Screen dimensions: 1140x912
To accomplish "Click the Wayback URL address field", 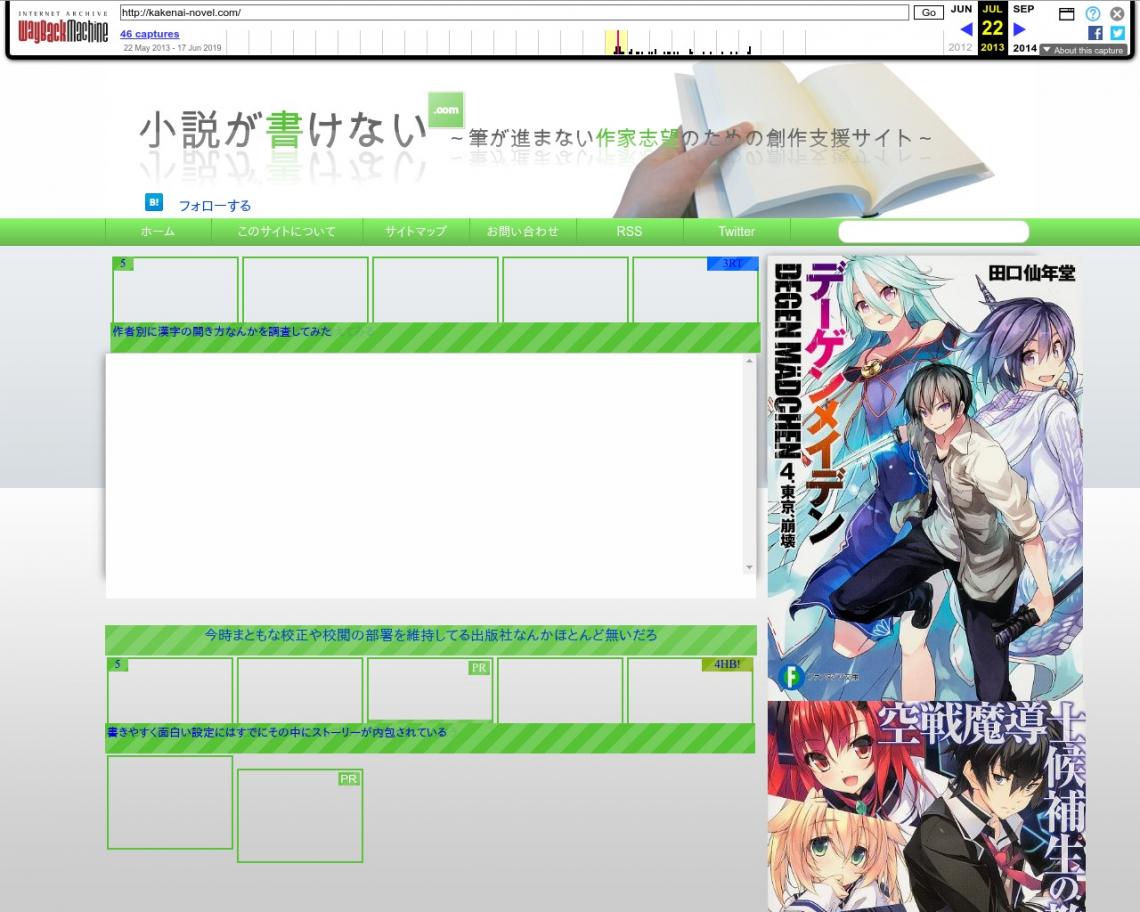I will 514,12.
